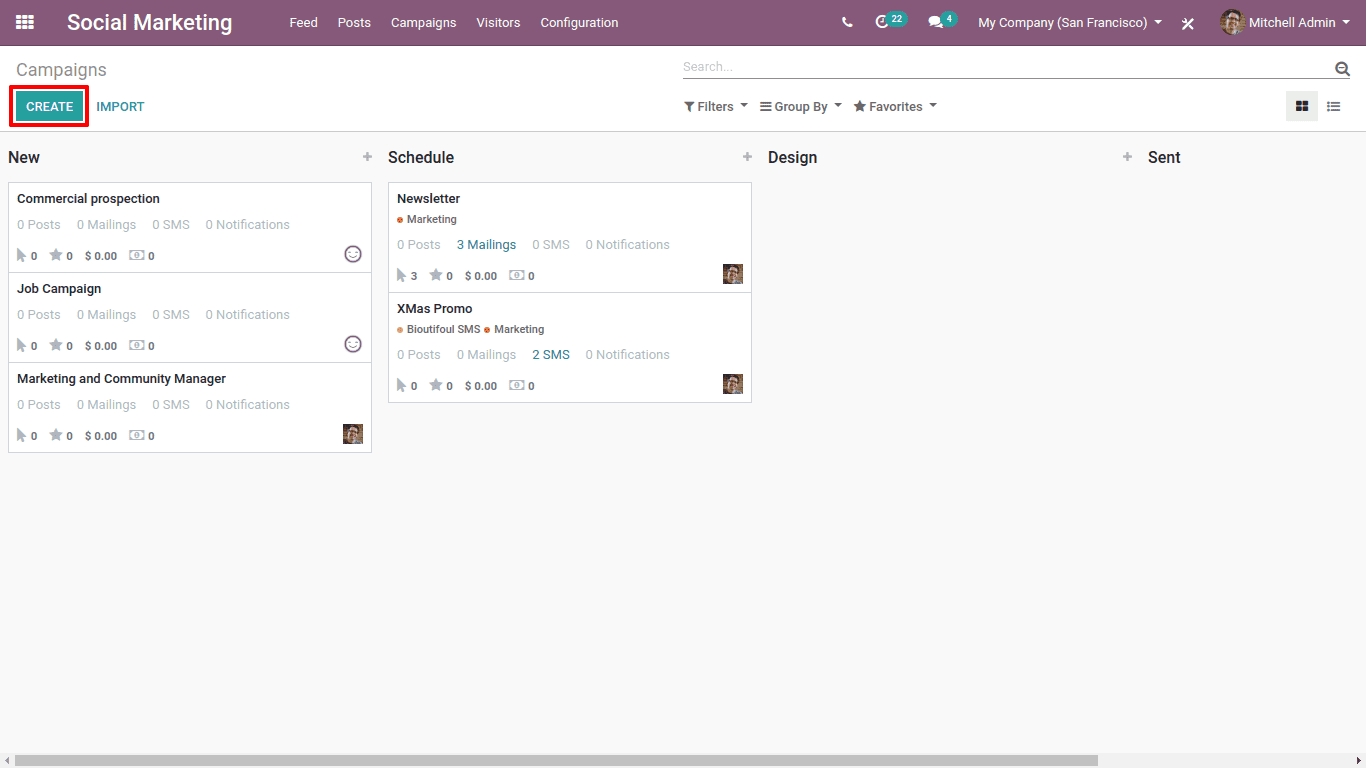Click the cursor icon on Job Campaign card

coord(22,345)
